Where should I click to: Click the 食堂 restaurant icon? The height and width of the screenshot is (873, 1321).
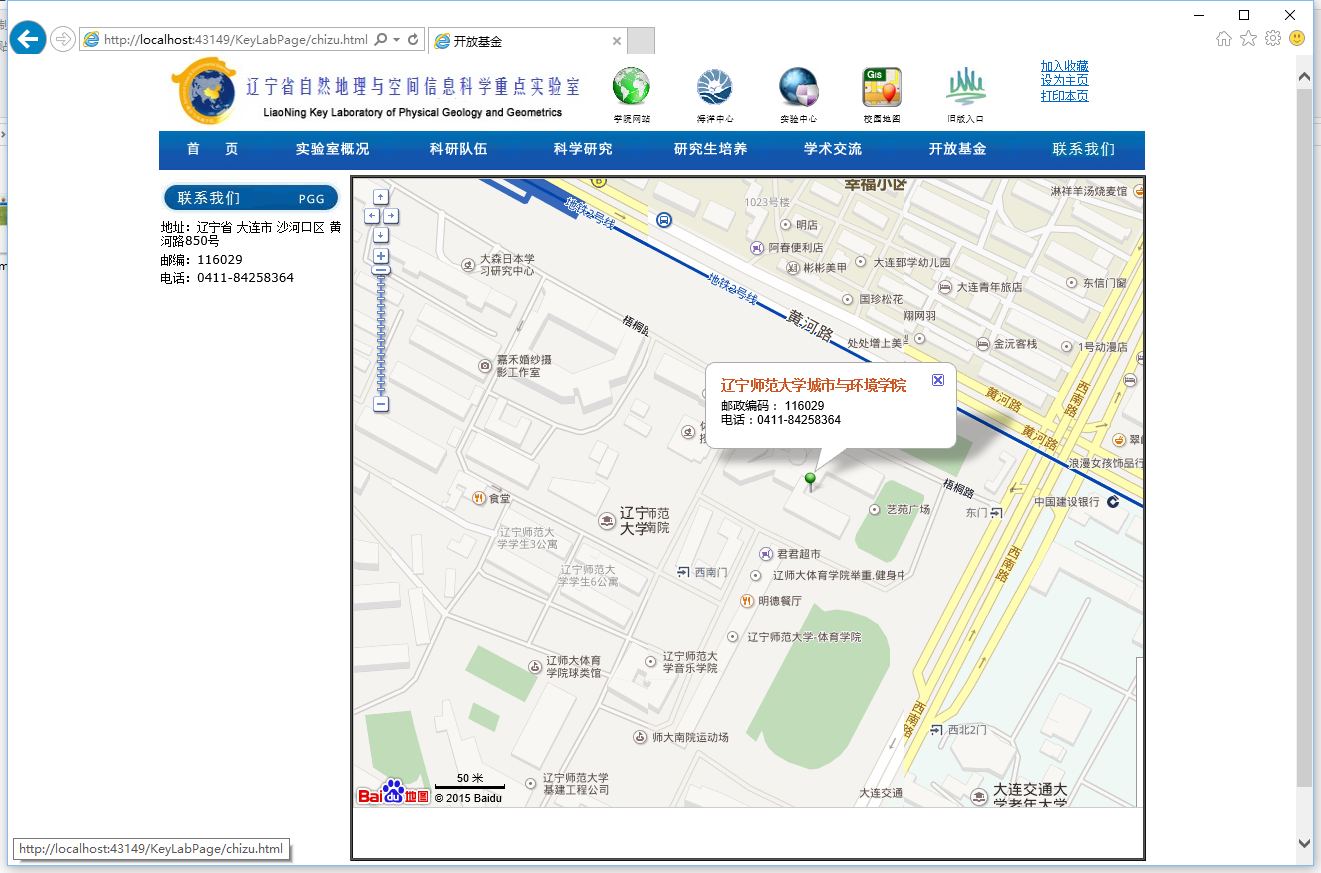coord(478,498)
